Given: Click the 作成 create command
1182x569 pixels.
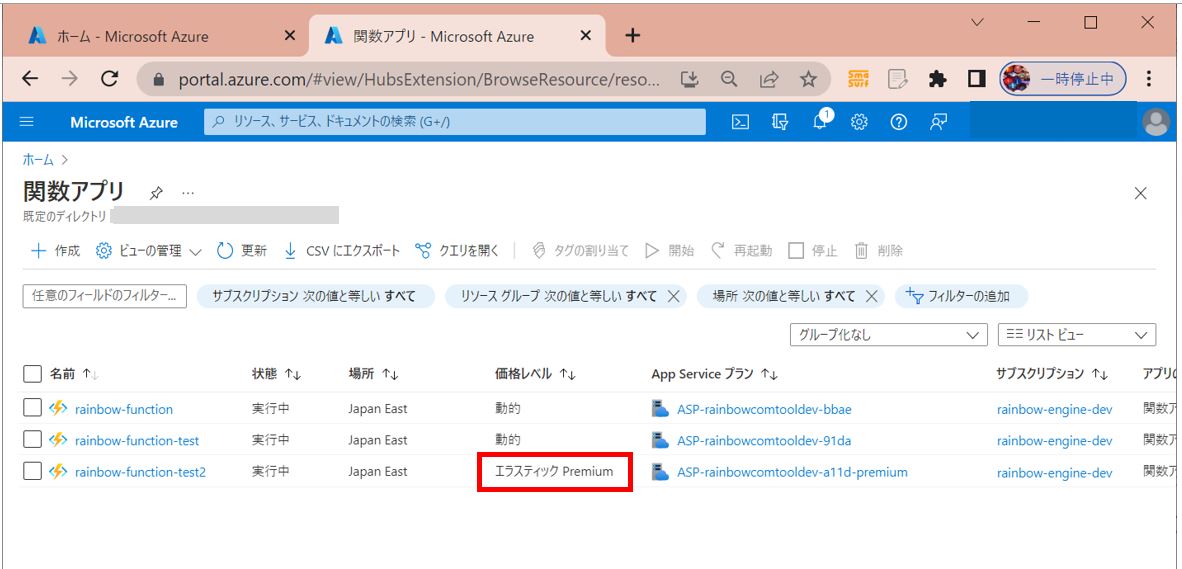Looking at the screenshot, I should [x=56, y=251].
